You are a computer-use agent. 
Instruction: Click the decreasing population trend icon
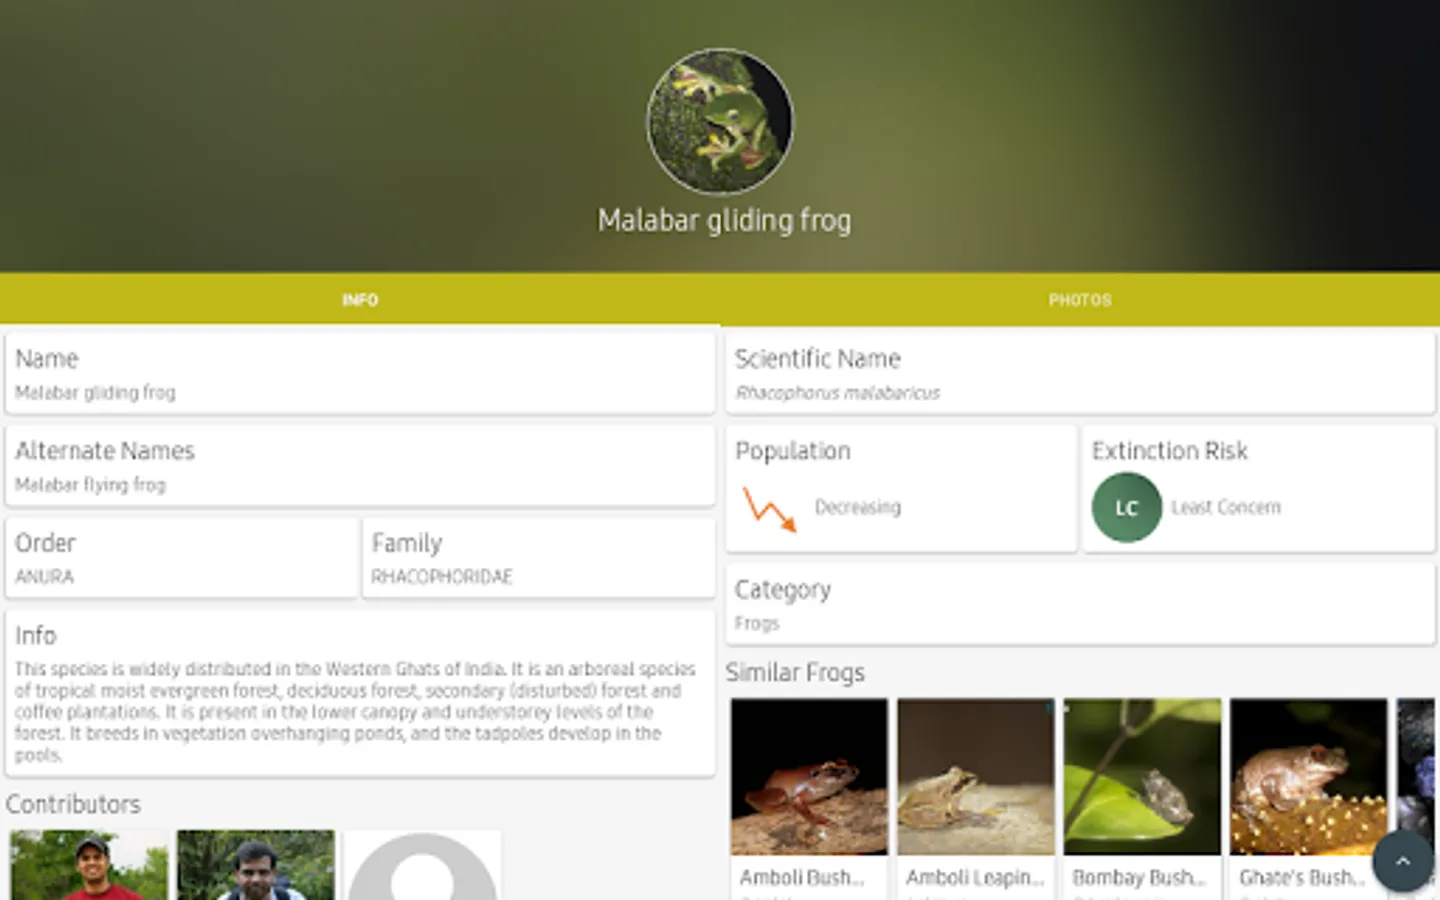769,508
